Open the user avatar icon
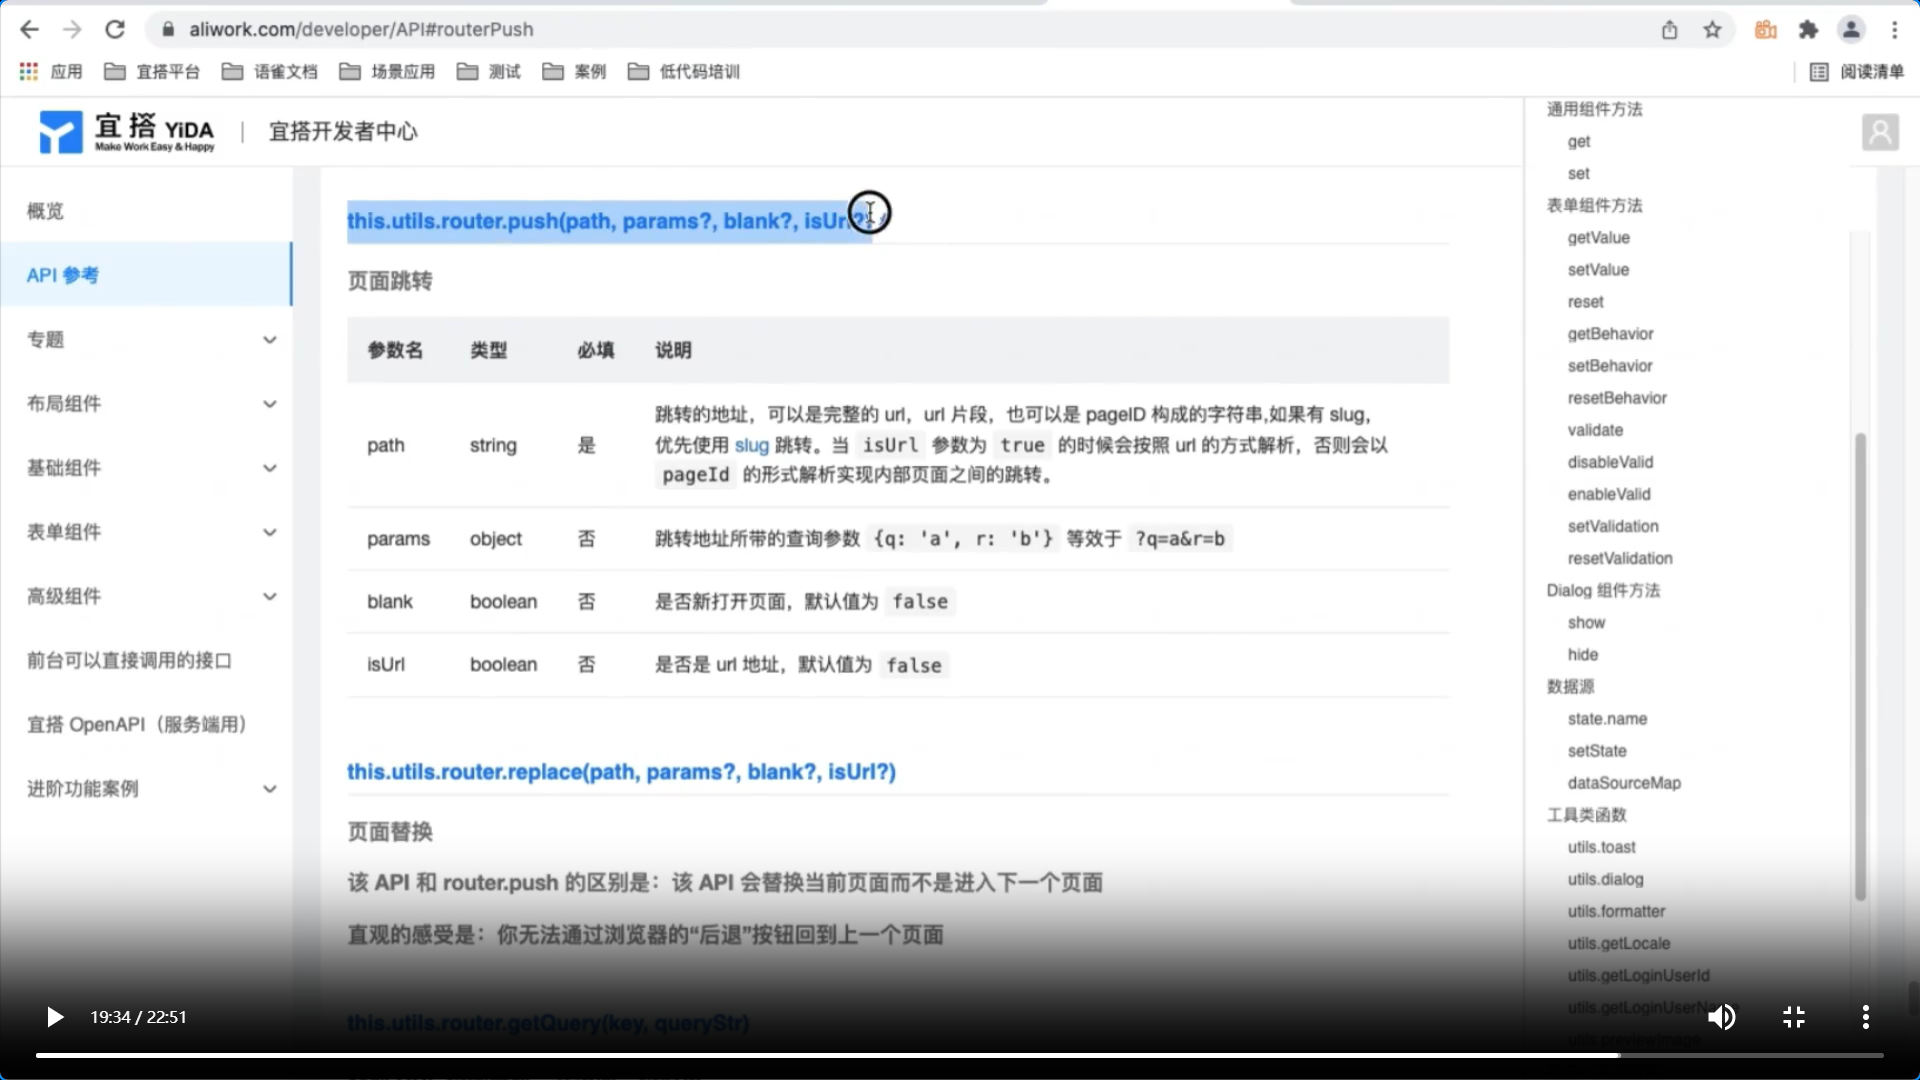Image resolution: width=1920 pixels, height=1080 pixels. pos(1880,132)
